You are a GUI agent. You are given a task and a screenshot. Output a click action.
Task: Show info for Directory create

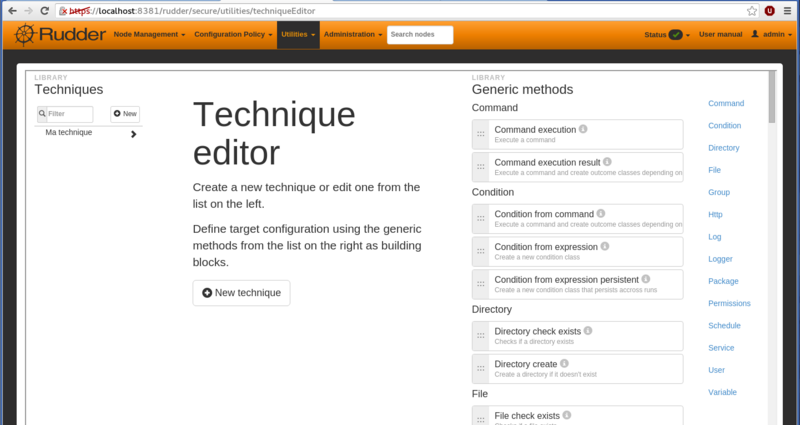coord(564,363)
